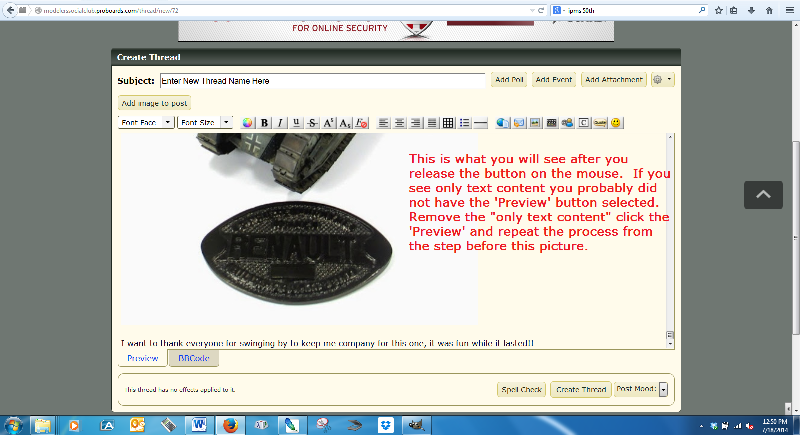Image resolution: width=800 pixels, height=435 pixels.
Task: Bookmark this page with star icon
Action: (x=719, y=10)
